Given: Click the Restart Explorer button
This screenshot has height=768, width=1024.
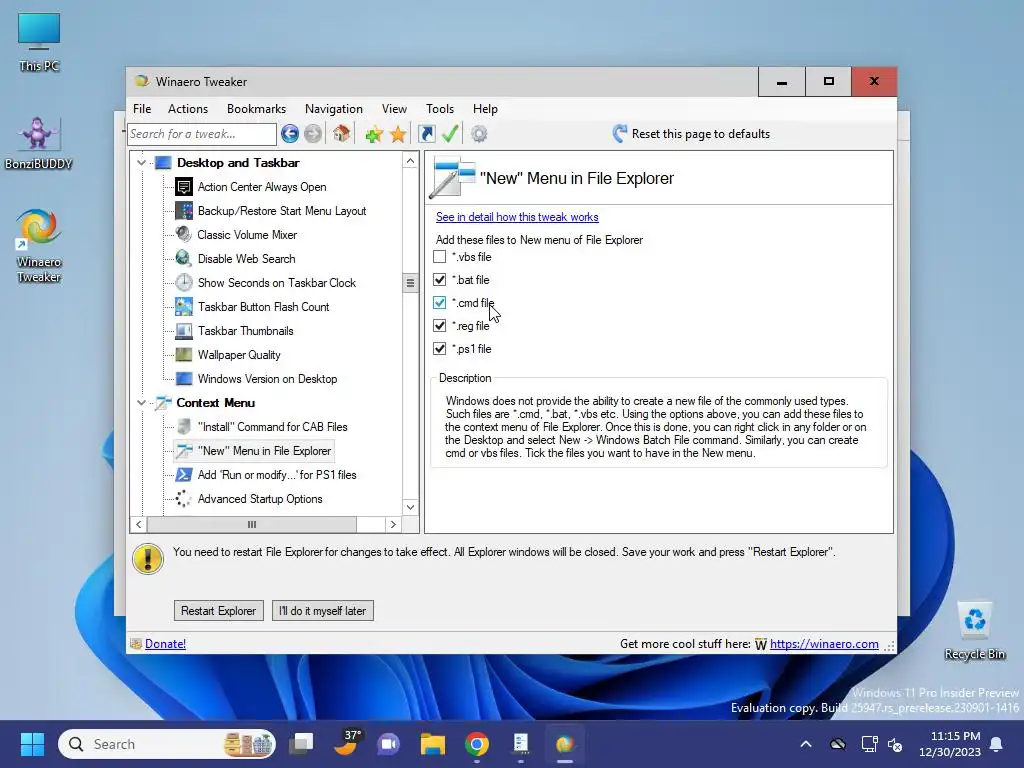Looking at the screenshot, I should point(219,611).
